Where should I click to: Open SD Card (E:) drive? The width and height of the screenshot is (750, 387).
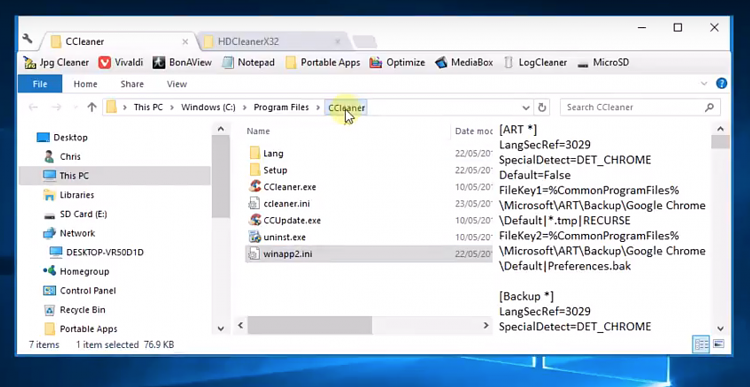[75, 214]
